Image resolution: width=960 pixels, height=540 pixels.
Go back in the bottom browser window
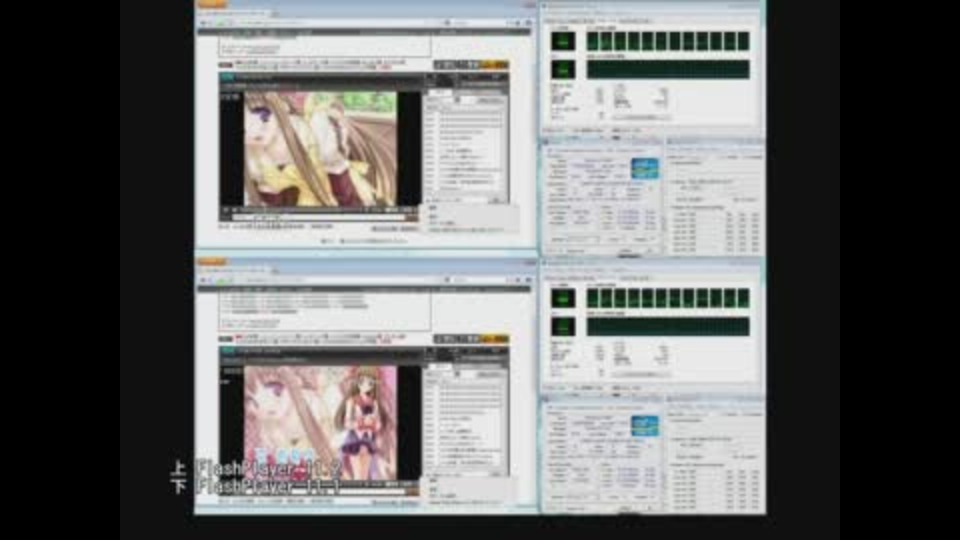click(204, 280)
